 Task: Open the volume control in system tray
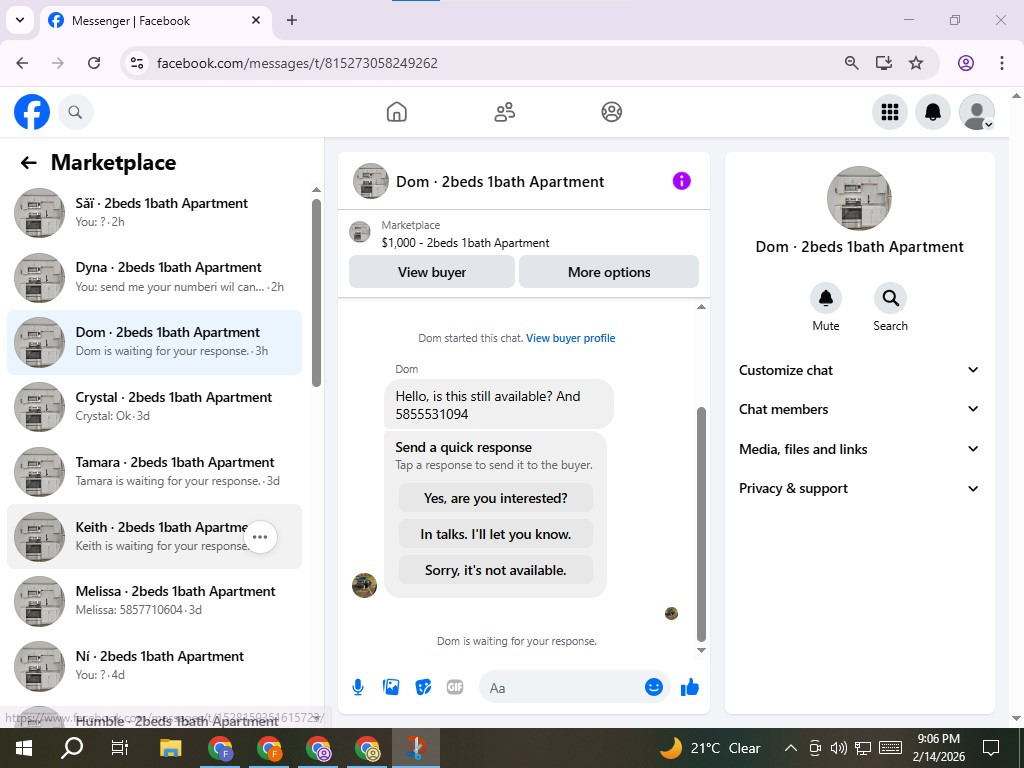point(839,748)
